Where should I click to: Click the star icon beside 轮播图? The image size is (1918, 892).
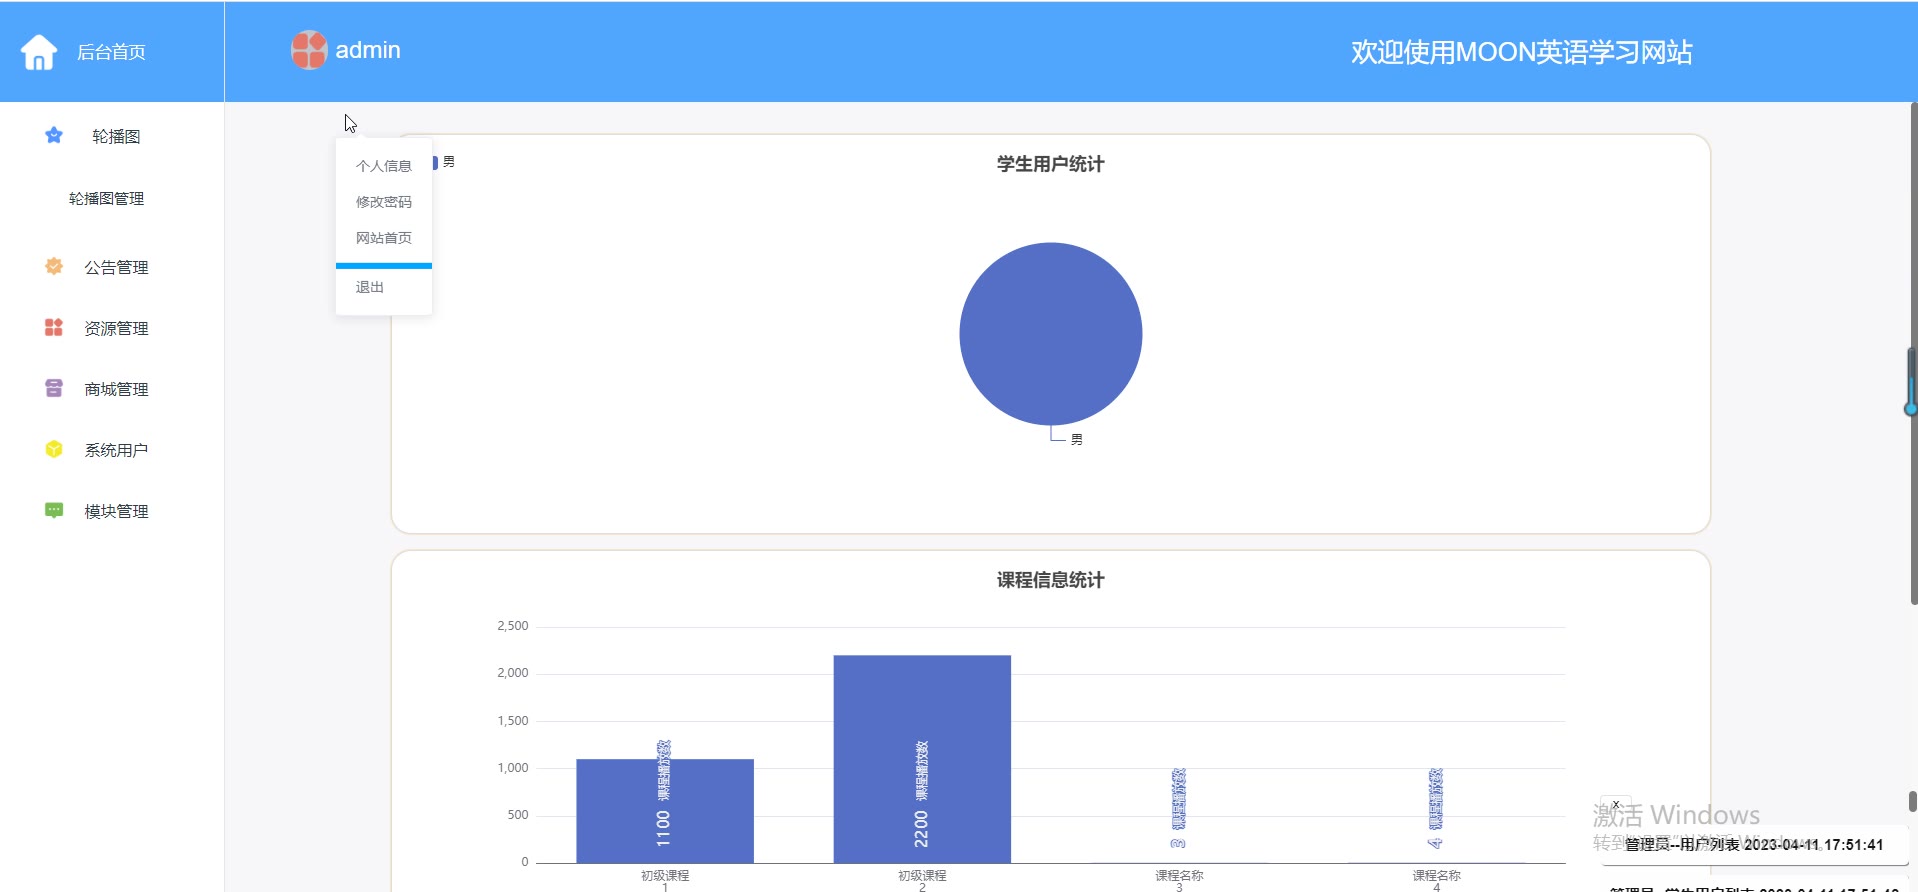(54, 135)
